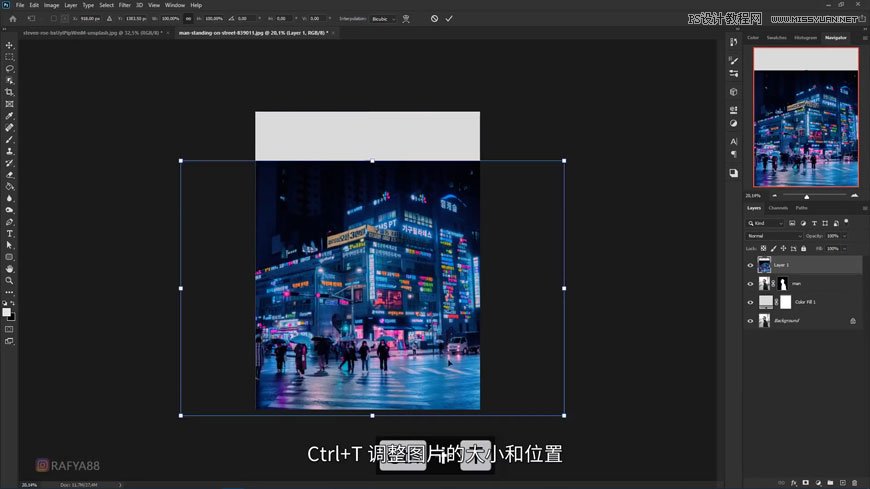The height and width of the screenshot is (489, 870).
Task: Open the Kind layer filter dropdown
Action: pyautogui.click(x=765, y=223)
